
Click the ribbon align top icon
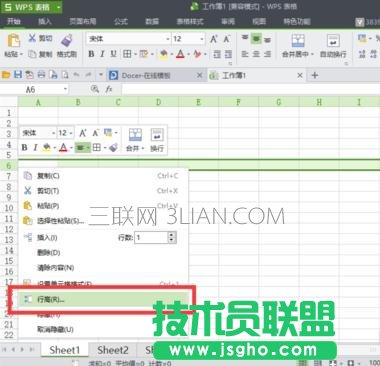click(245, 38)
